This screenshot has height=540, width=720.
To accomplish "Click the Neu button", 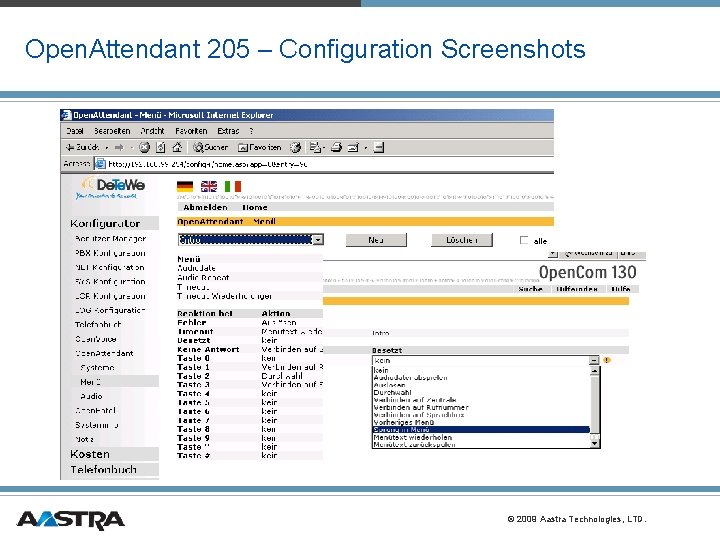I will [376, 240].
